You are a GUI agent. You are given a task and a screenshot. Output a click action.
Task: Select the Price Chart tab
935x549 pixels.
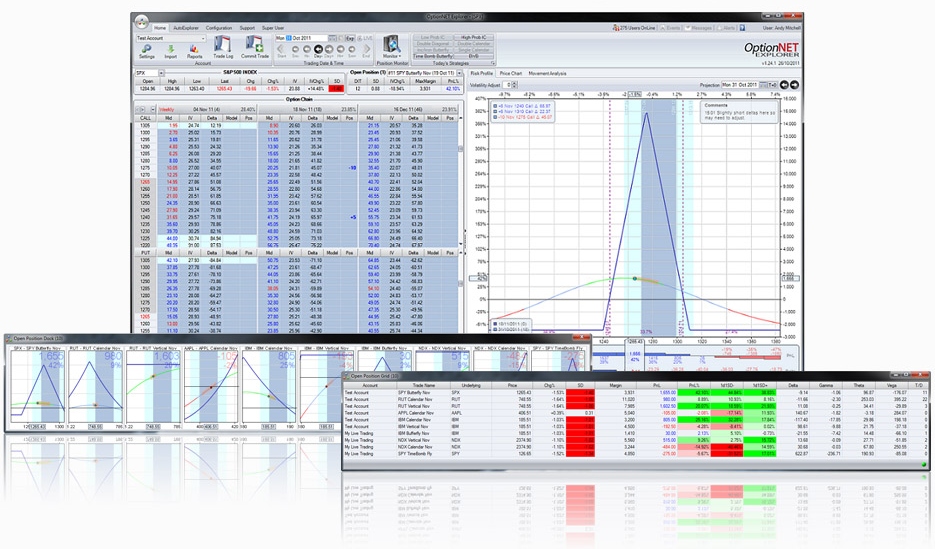click(510, 73)
